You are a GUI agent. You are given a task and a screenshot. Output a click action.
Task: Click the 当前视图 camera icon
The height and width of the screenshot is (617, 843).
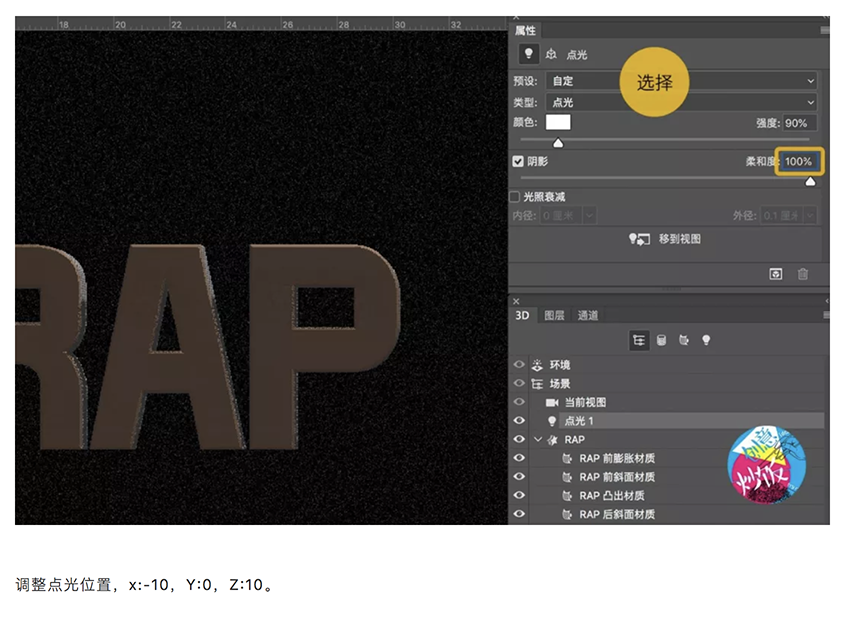pyautogui.click(x=552, y=403)
